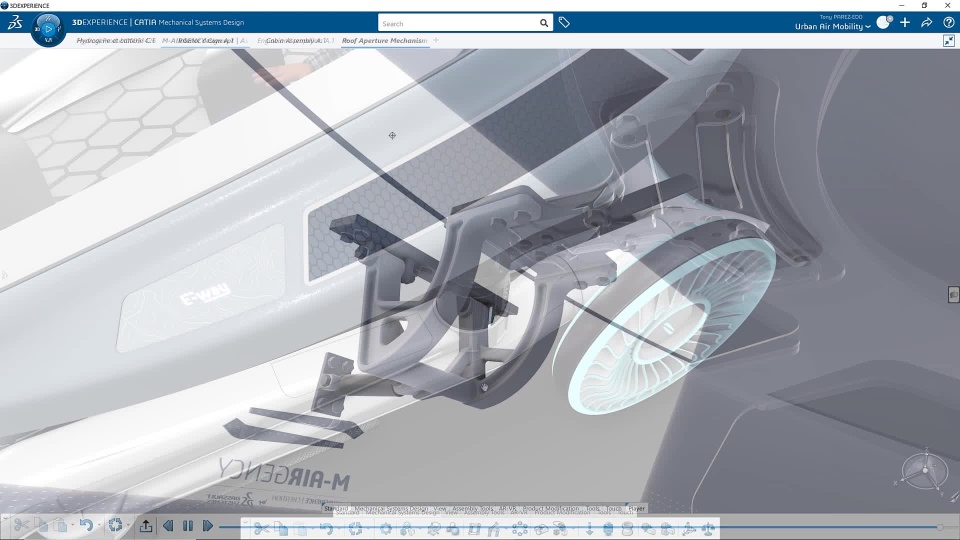Switch to Hydrogen tab
Image resolution: width=960 pixels, height=540 pixels.
[115, 40]
